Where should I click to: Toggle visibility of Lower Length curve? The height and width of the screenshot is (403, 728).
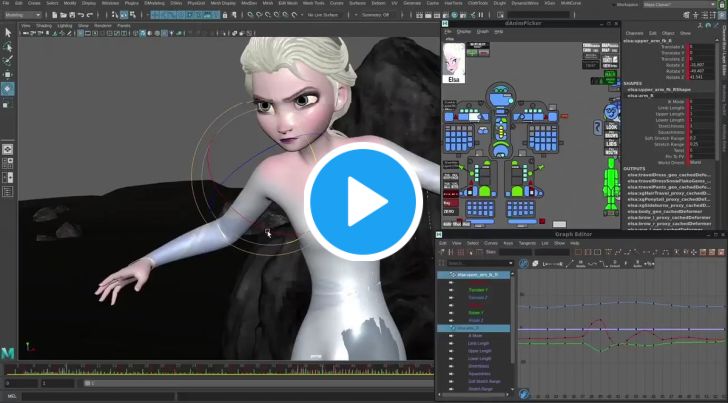click(x=451, y=358)
